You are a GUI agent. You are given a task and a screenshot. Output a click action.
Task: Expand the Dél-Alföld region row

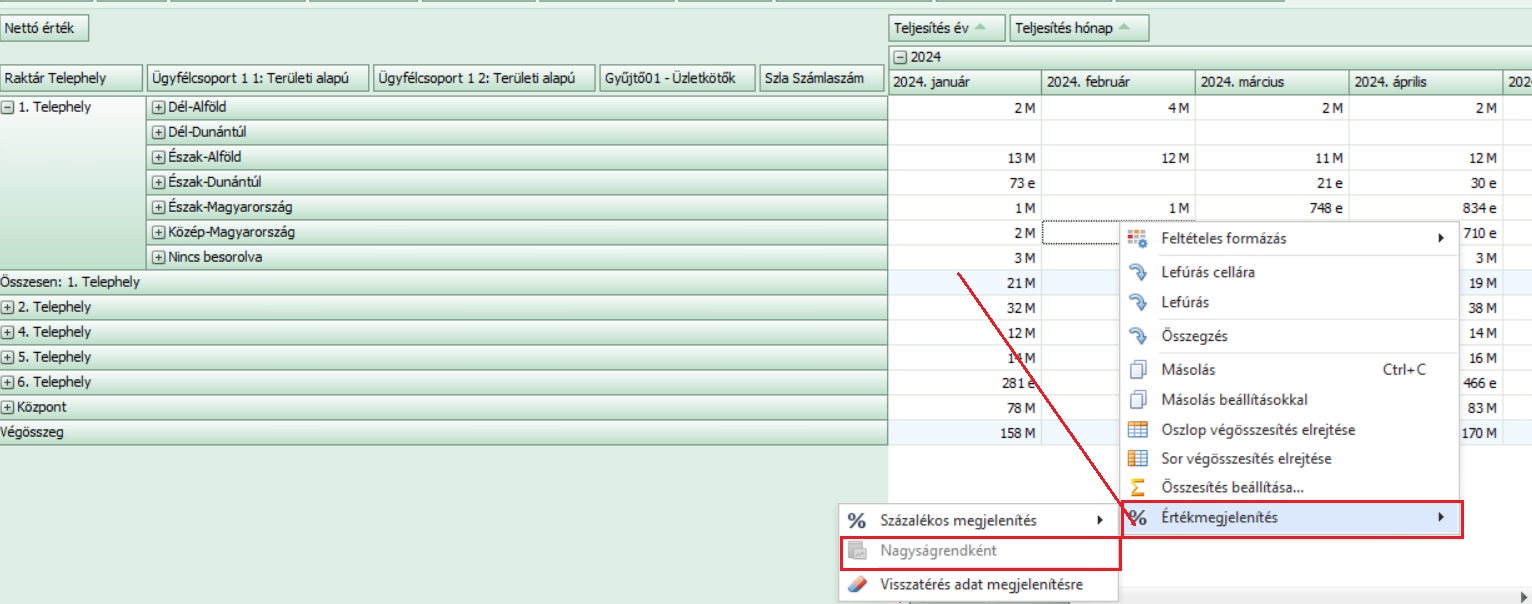(x=158, y=108)
